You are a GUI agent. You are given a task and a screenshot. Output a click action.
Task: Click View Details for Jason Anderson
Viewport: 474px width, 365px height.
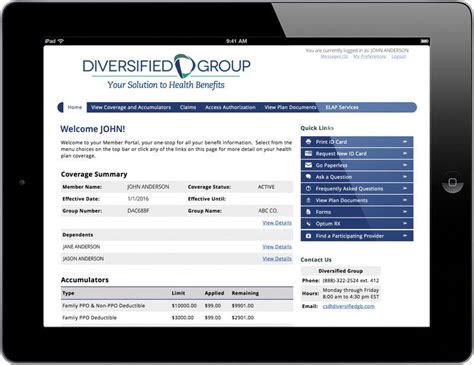click(x=277, y=259)
